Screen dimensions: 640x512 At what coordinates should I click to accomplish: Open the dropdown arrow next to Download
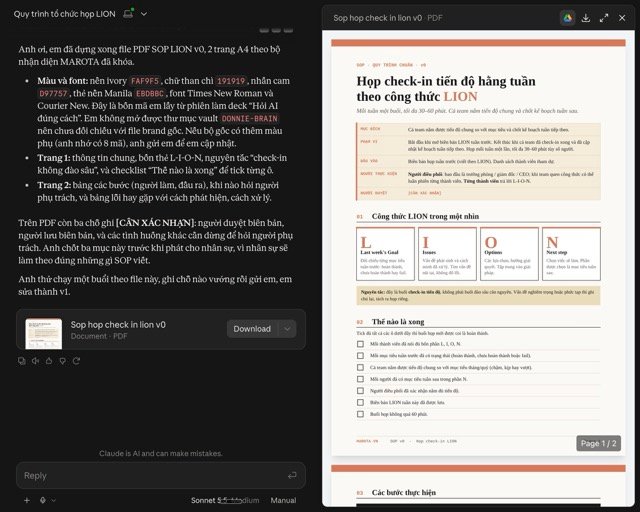pyautogui.click(x=287, y=329)
